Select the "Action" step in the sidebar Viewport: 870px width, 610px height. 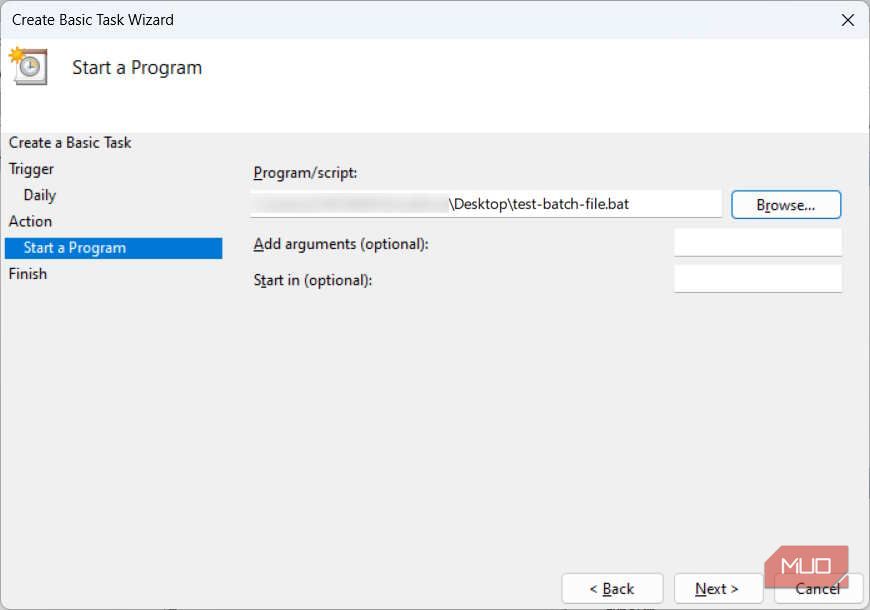click(x=30, y=221)
